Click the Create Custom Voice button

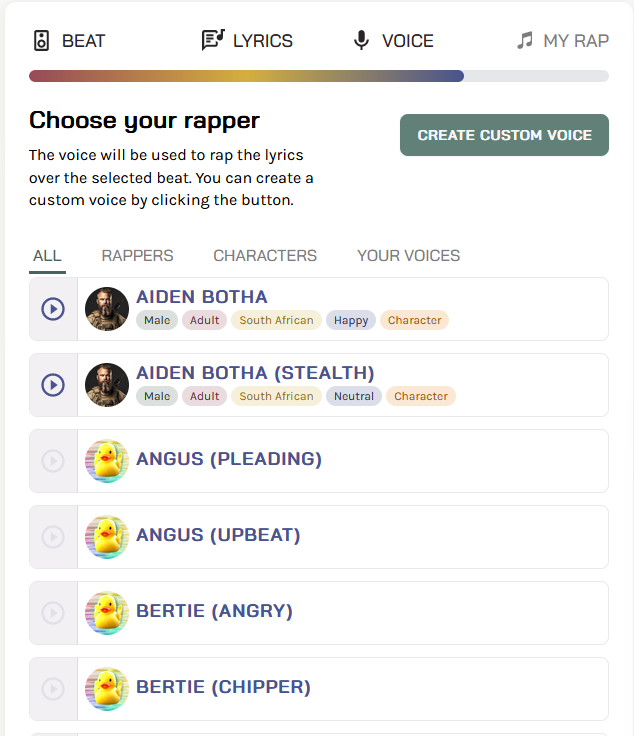click(504, 135)
